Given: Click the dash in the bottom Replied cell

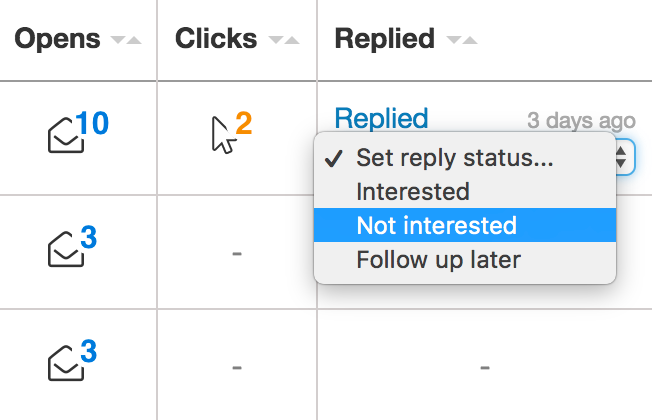Looking at the screenshot, I should pos(484,367).
